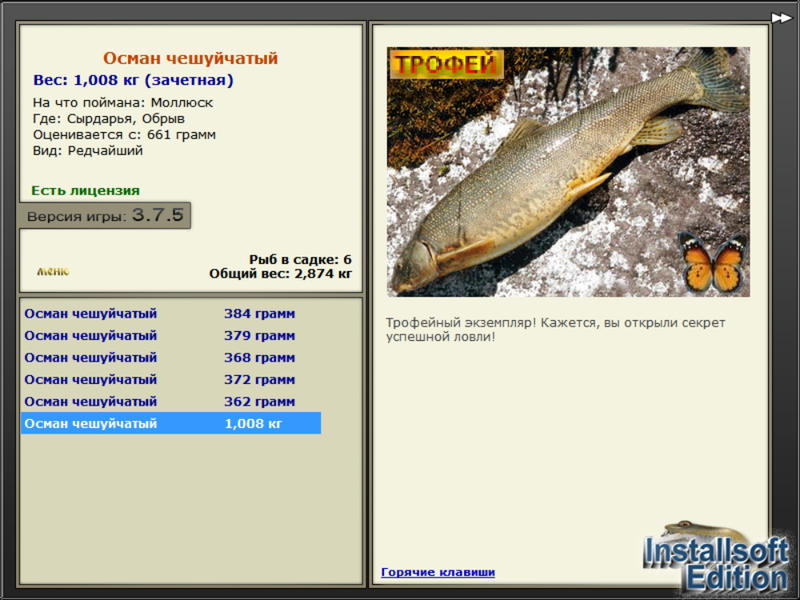Click the Оценивается с: 661 грамм line
The height and width of the screenshot is (600, 800).
click(x=124, y=135)
